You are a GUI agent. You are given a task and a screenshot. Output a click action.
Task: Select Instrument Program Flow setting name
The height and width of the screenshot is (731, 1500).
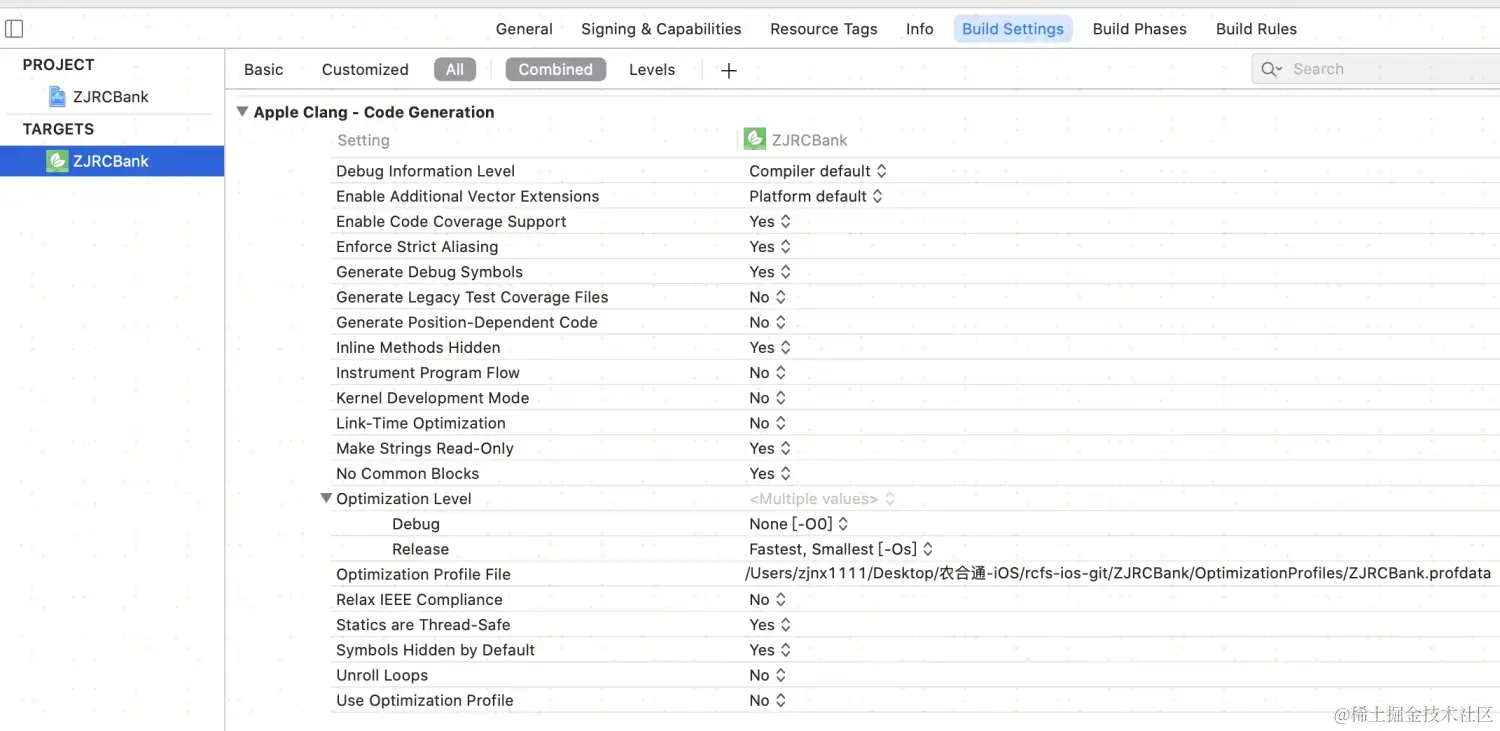pos(428,373)
